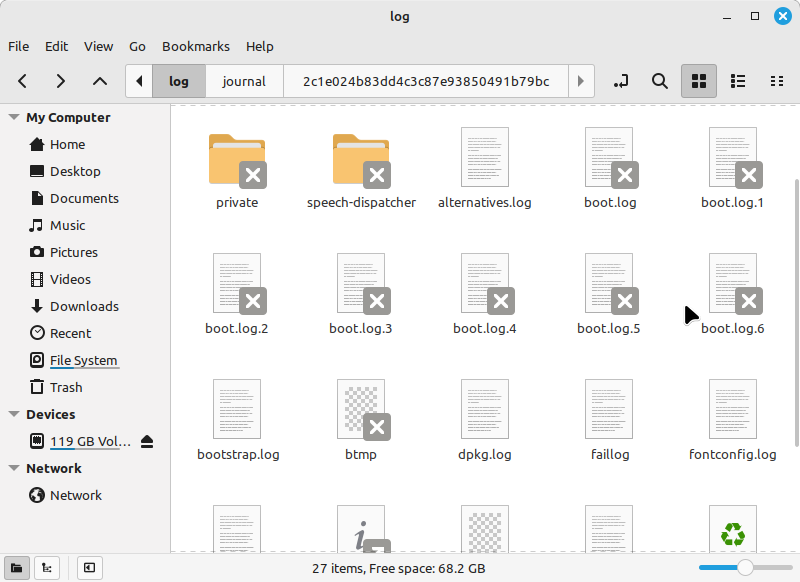
Task: Open file search with the magnifier icon
Action: tap(660, 81)
